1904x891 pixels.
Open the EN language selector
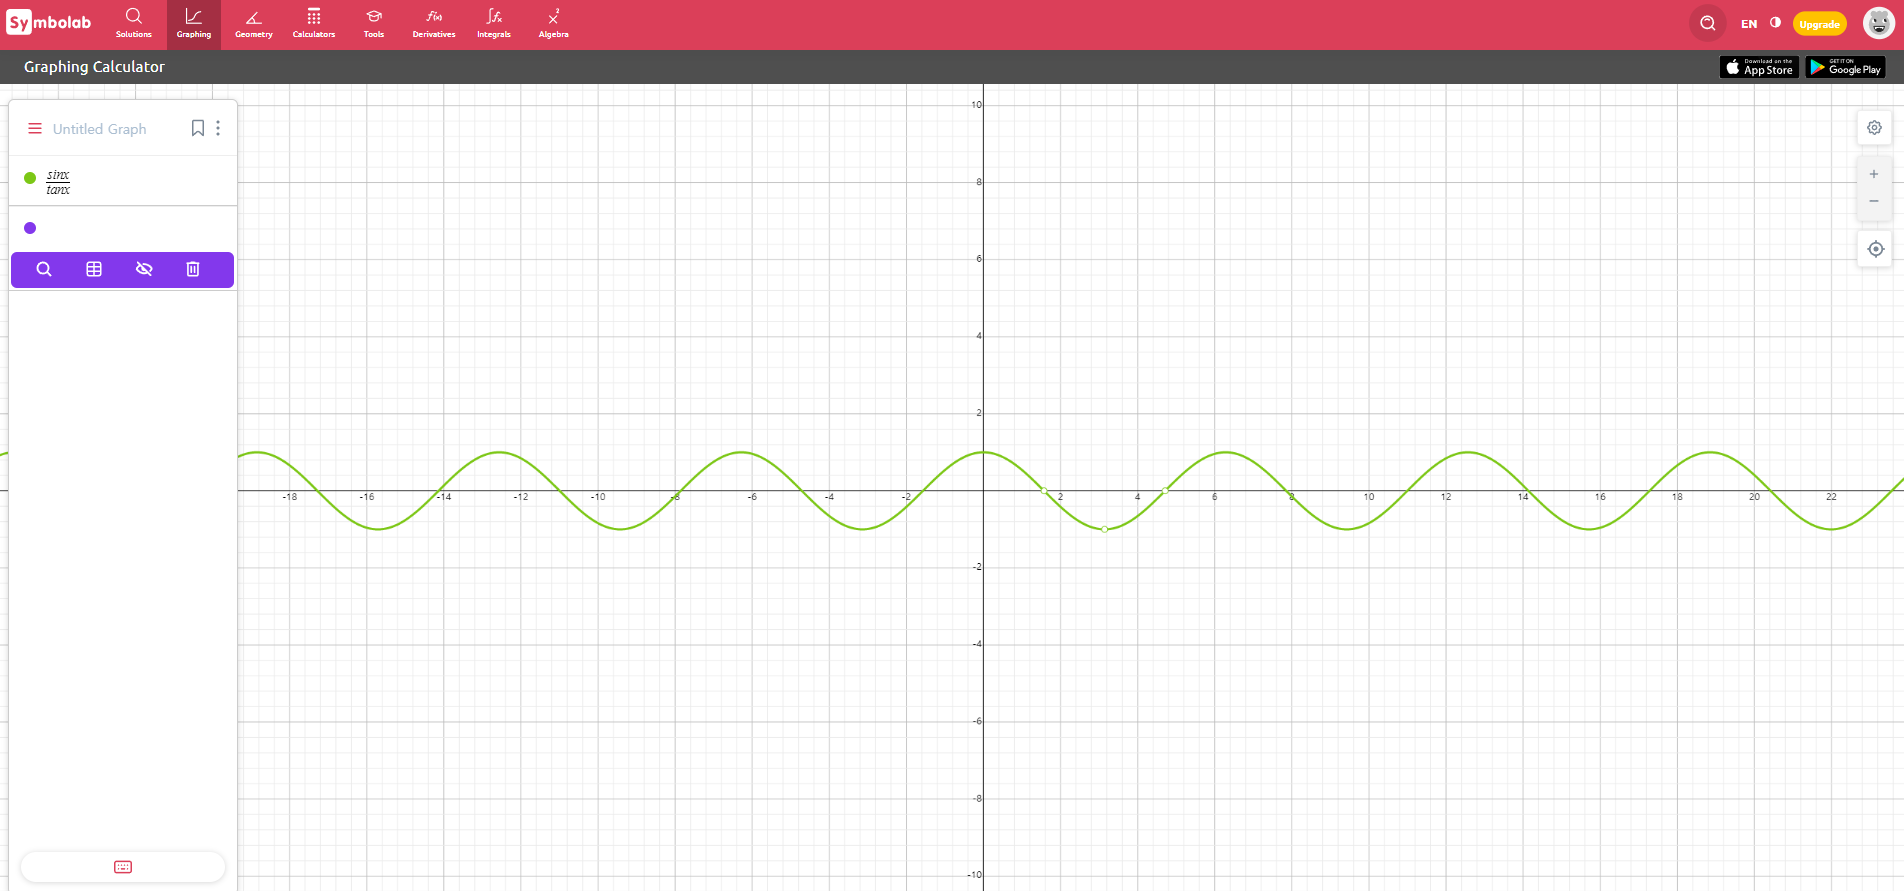pyautogui.click(x=1749, y=24)
